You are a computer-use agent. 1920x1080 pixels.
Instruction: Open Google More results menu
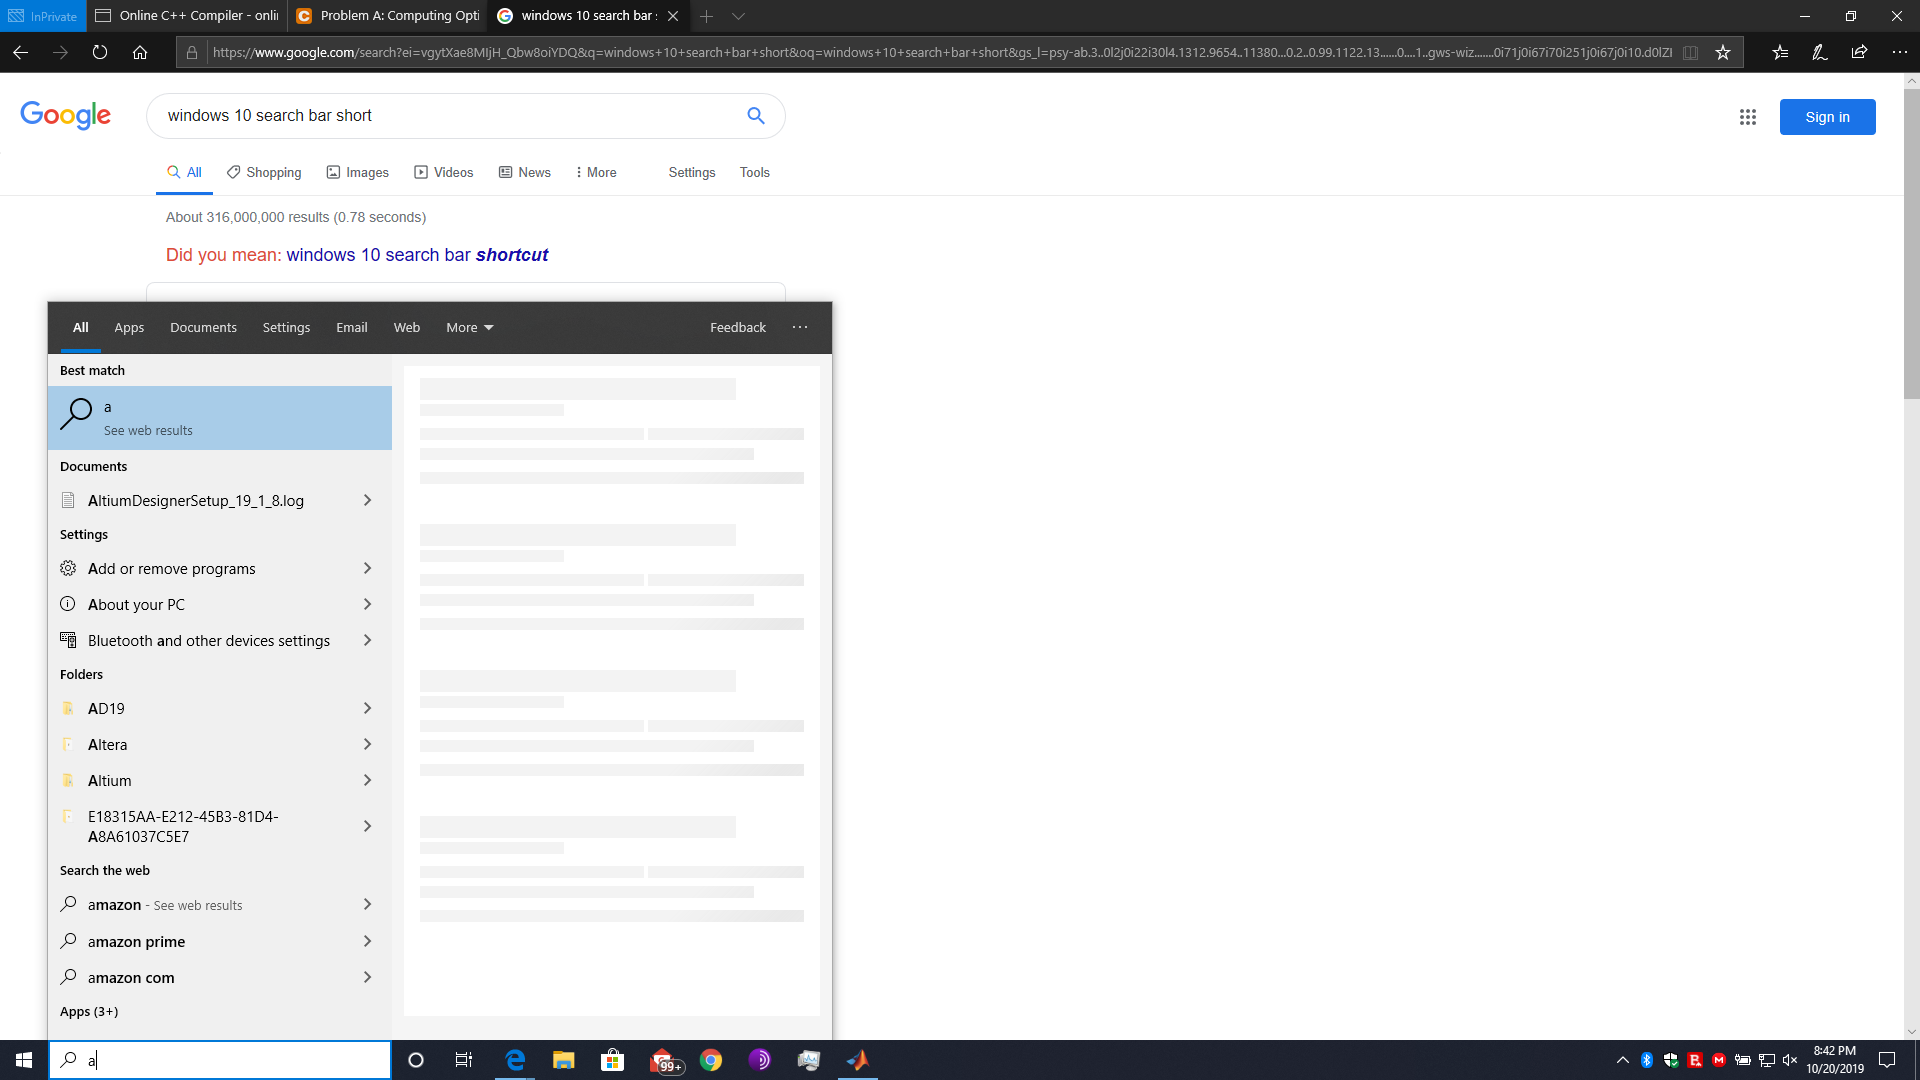596,173
